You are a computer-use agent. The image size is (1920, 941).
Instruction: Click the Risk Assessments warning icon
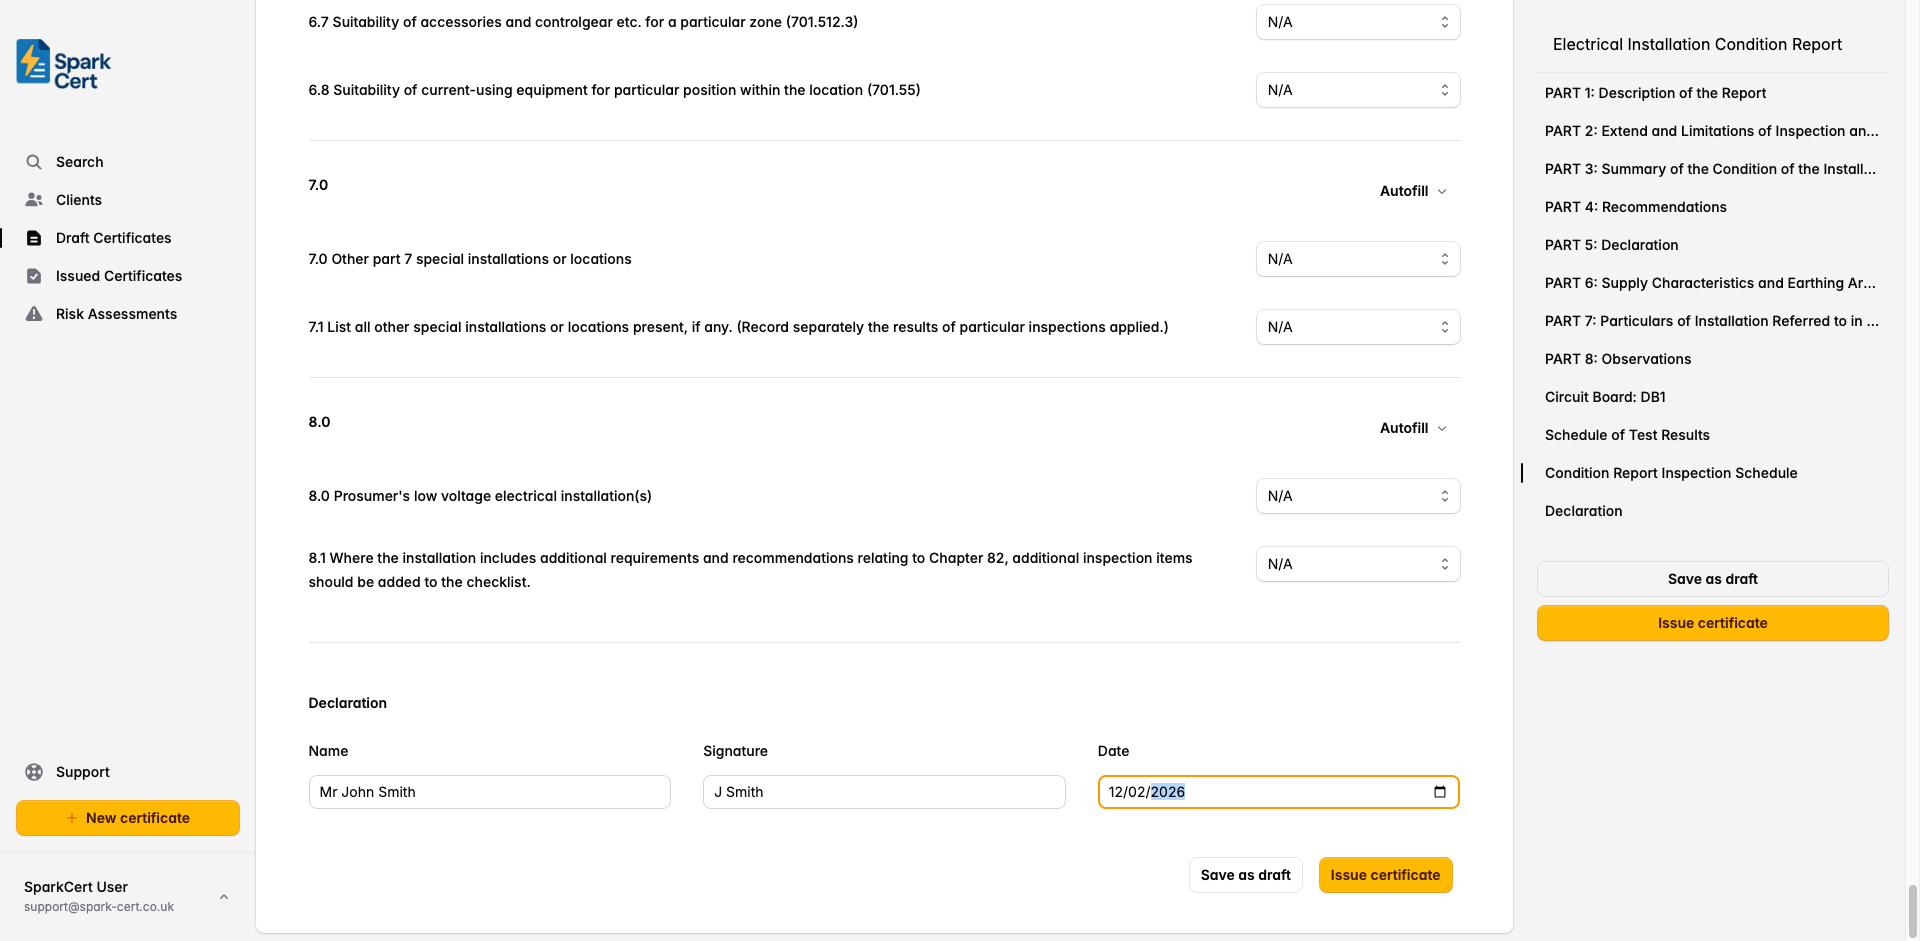click(x=34, y=314)
